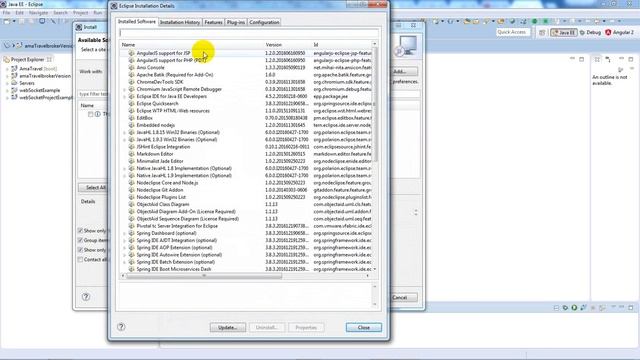Click the feature icon beside EditBox
Image resolution: width=640 pixels, height=360 pixels.
tap(131, 118)
